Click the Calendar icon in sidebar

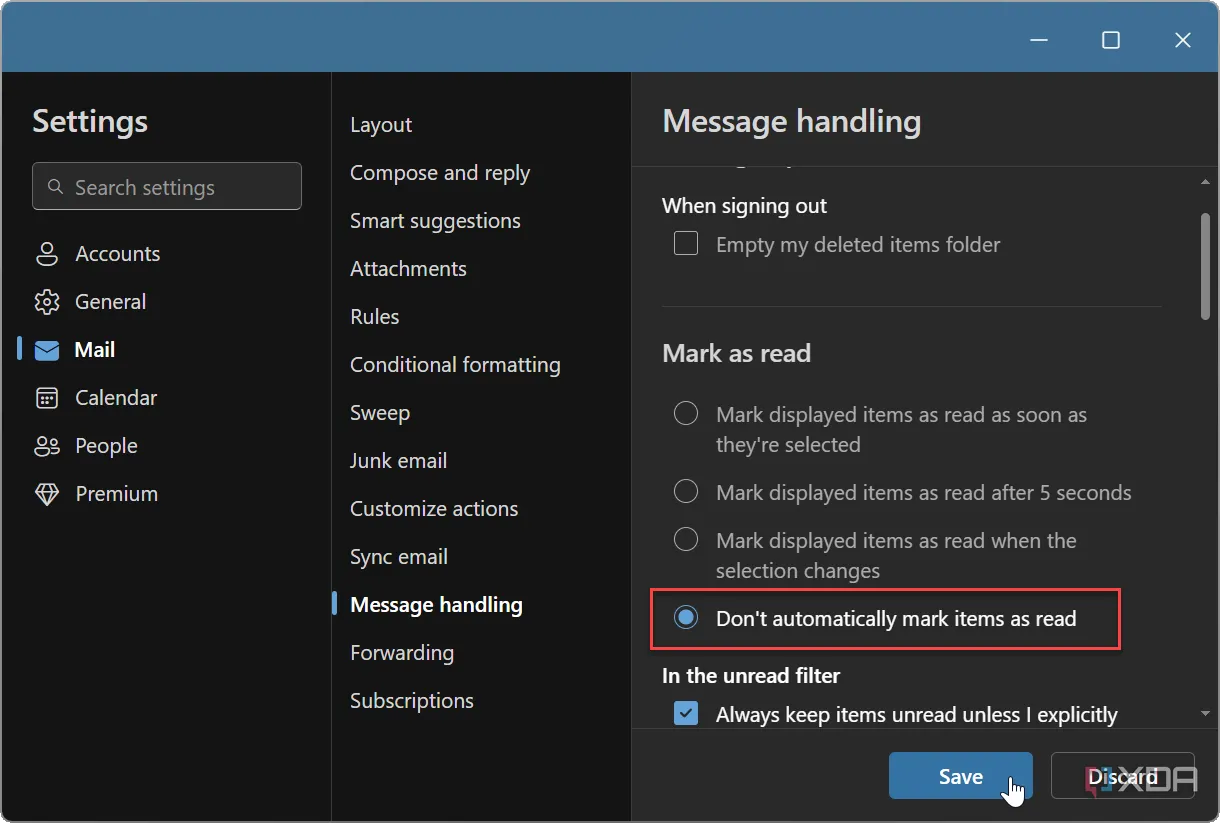click(47, 398)
